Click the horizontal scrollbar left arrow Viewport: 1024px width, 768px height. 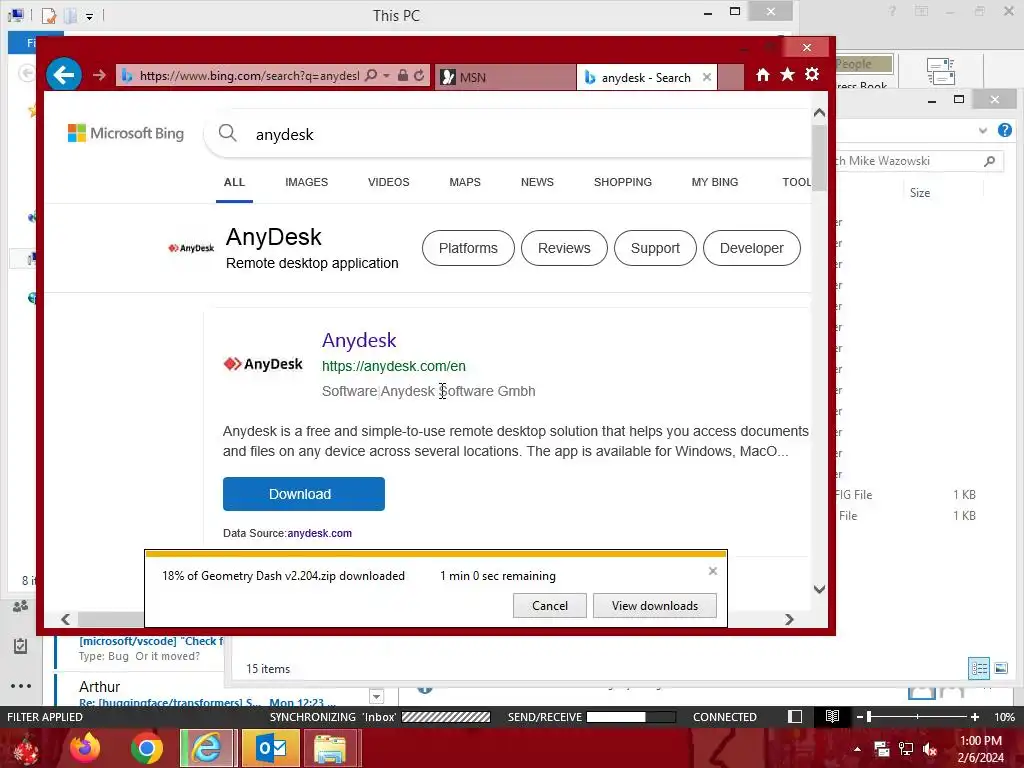click(65, 619)
